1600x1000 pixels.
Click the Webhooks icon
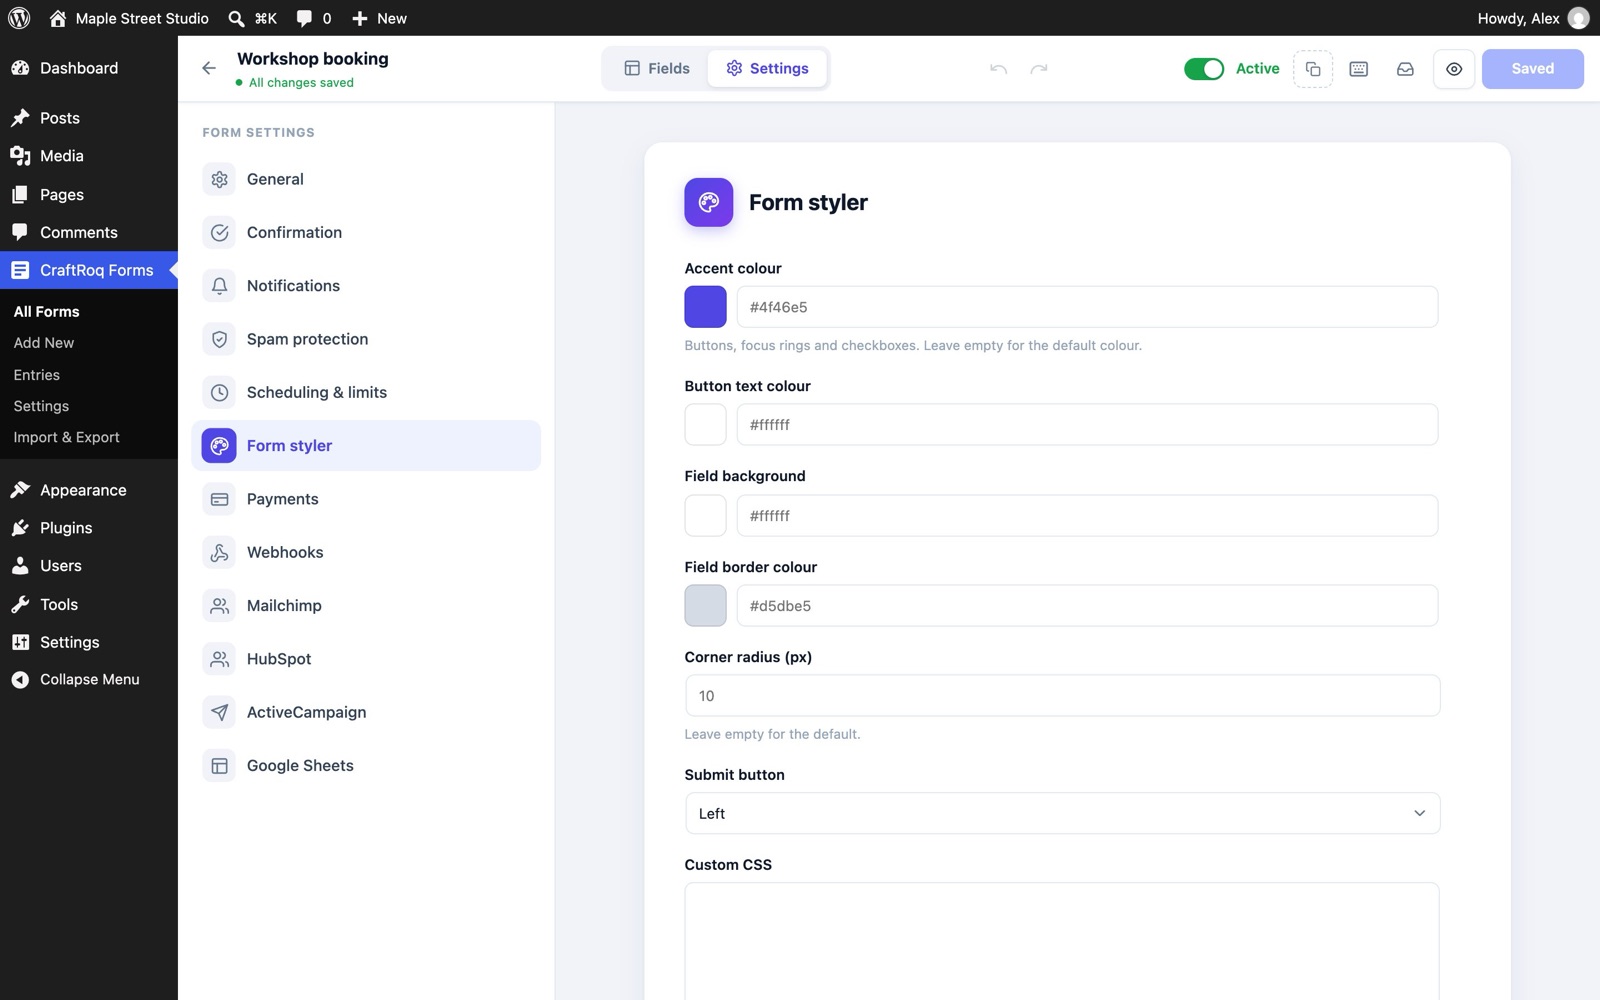tap(219, 552)
